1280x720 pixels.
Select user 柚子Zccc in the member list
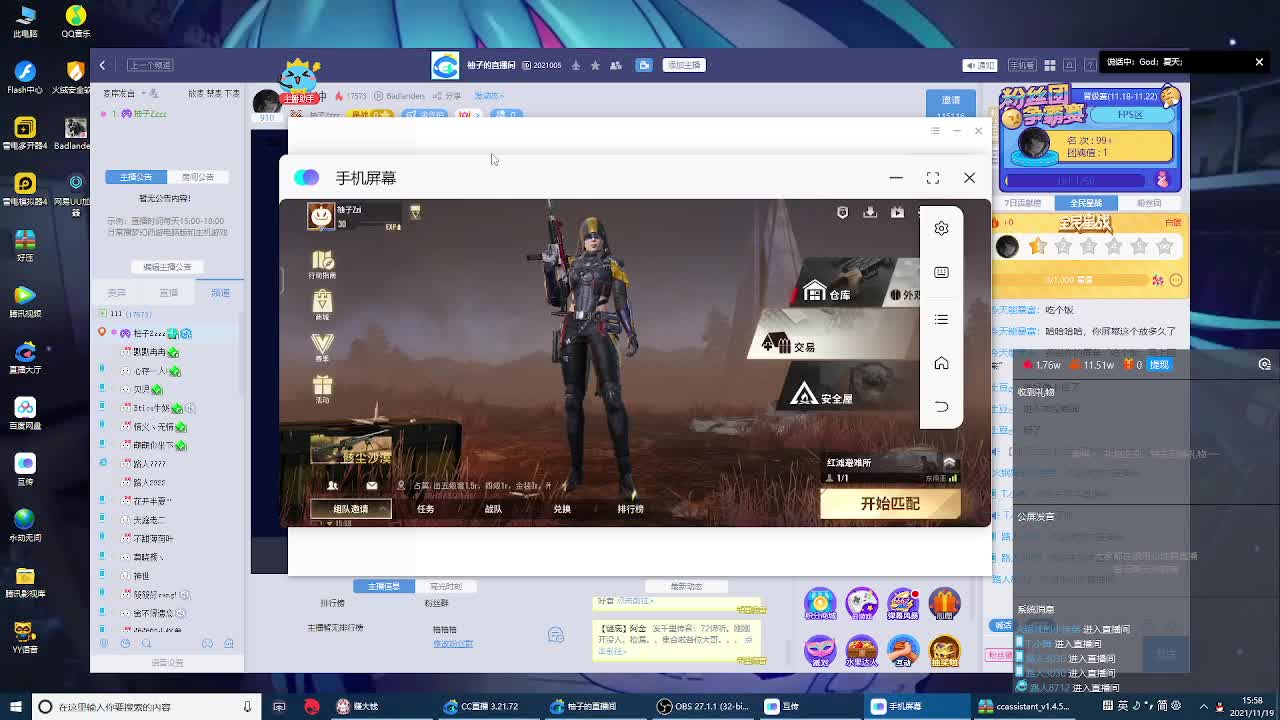(166, 333)
